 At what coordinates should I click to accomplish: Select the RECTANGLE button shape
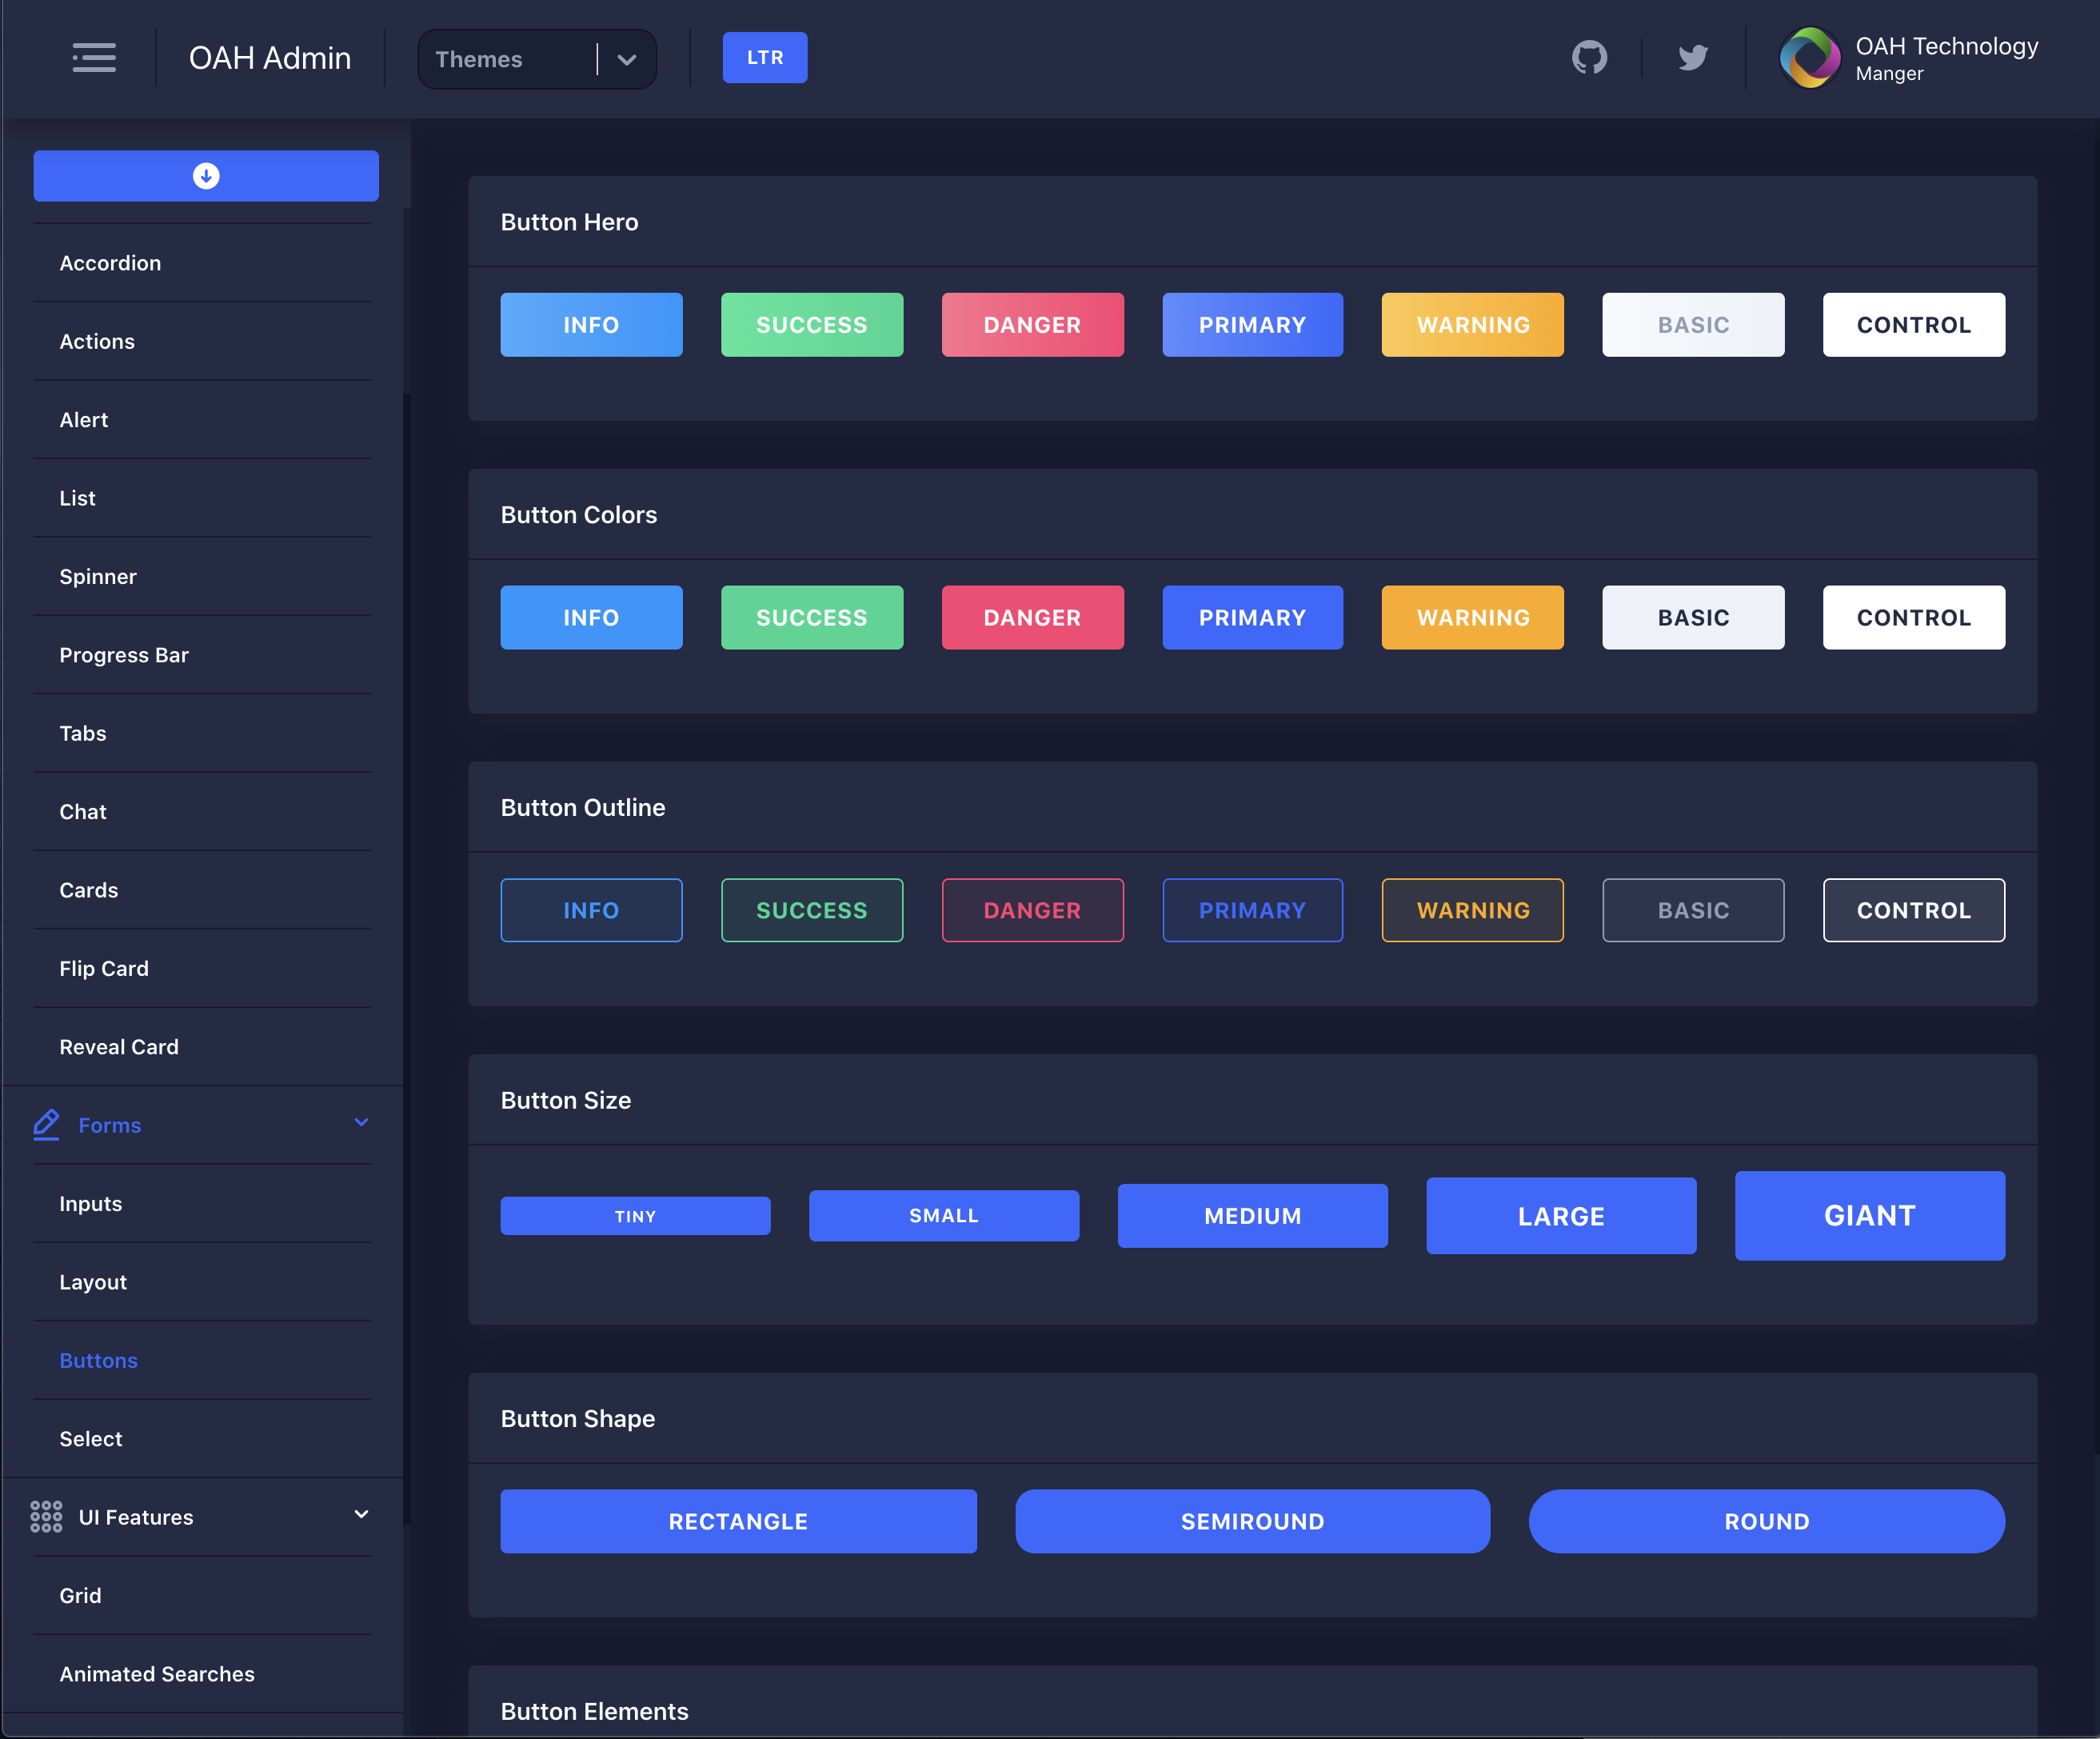pos(738,1521)
